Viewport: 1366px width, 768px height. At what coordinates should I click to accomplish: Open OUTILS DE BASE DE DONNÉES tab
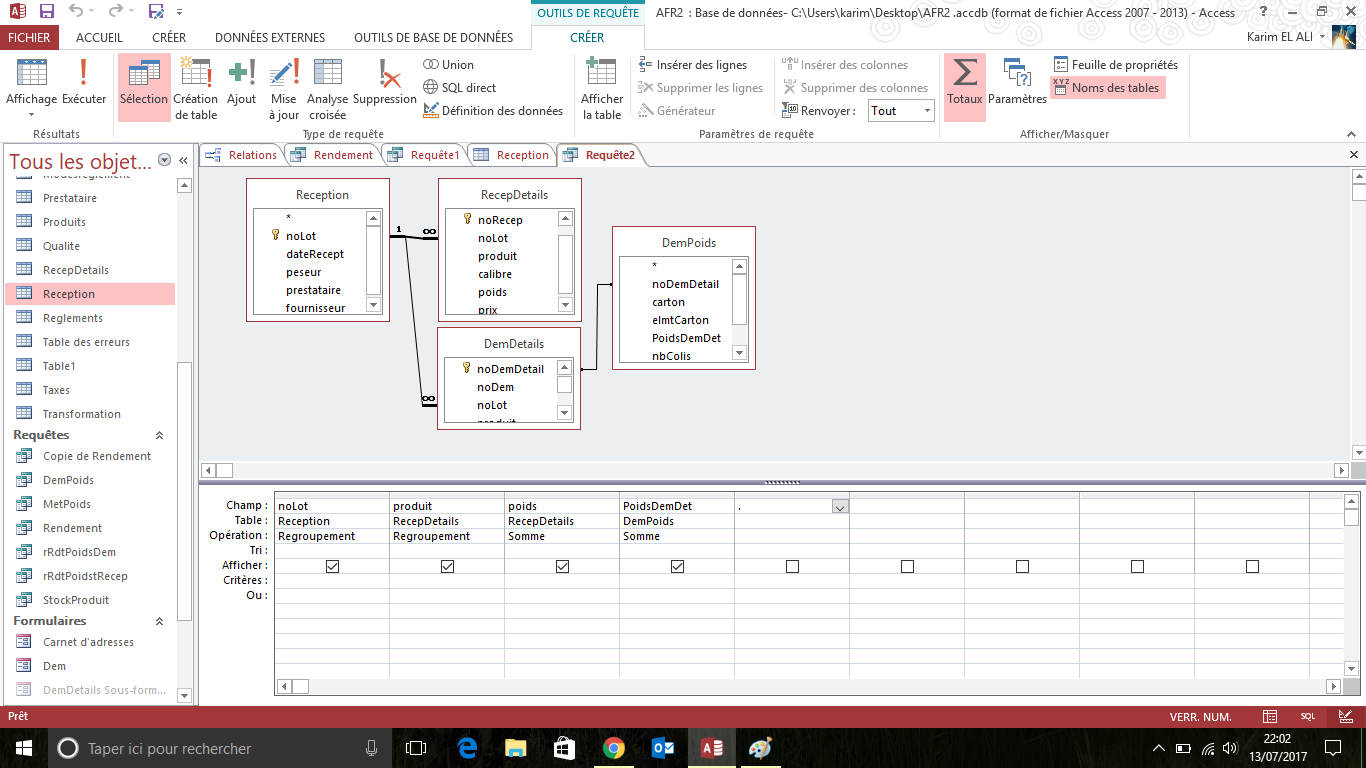(x=433, y=38)
